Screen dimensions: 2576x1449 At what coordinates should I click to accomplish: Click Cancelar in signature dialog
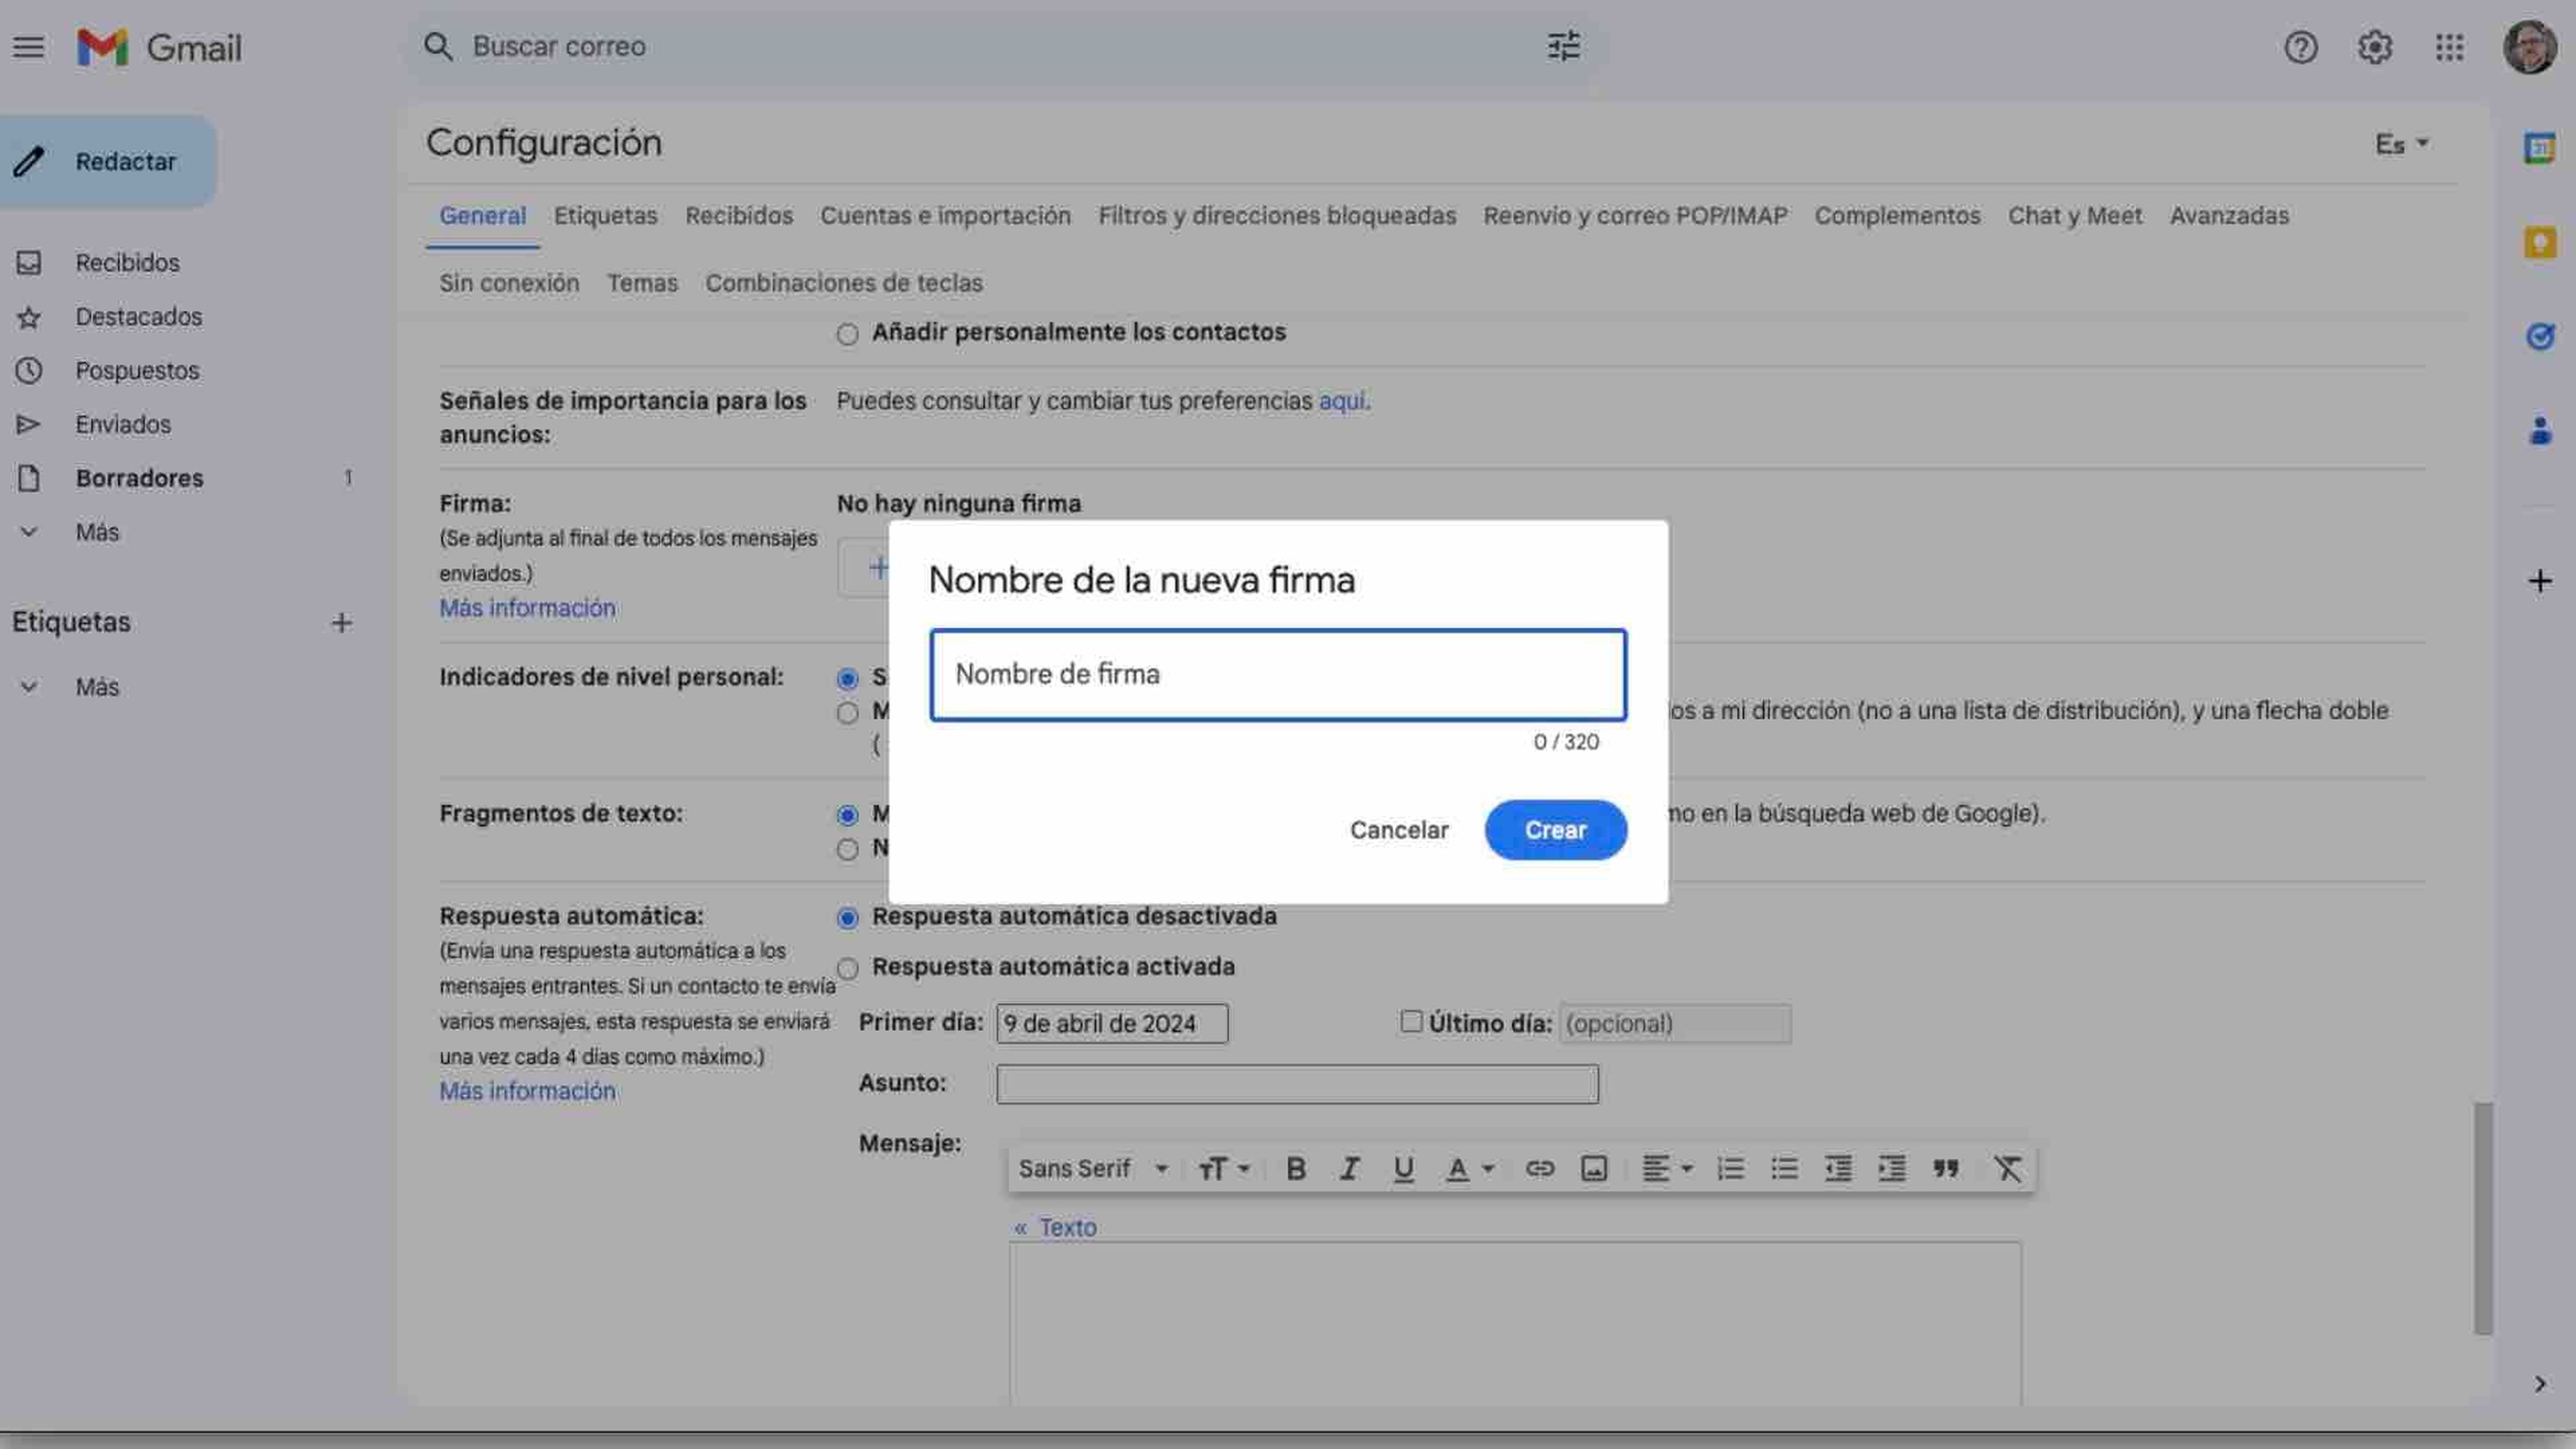pos(1398,830)
